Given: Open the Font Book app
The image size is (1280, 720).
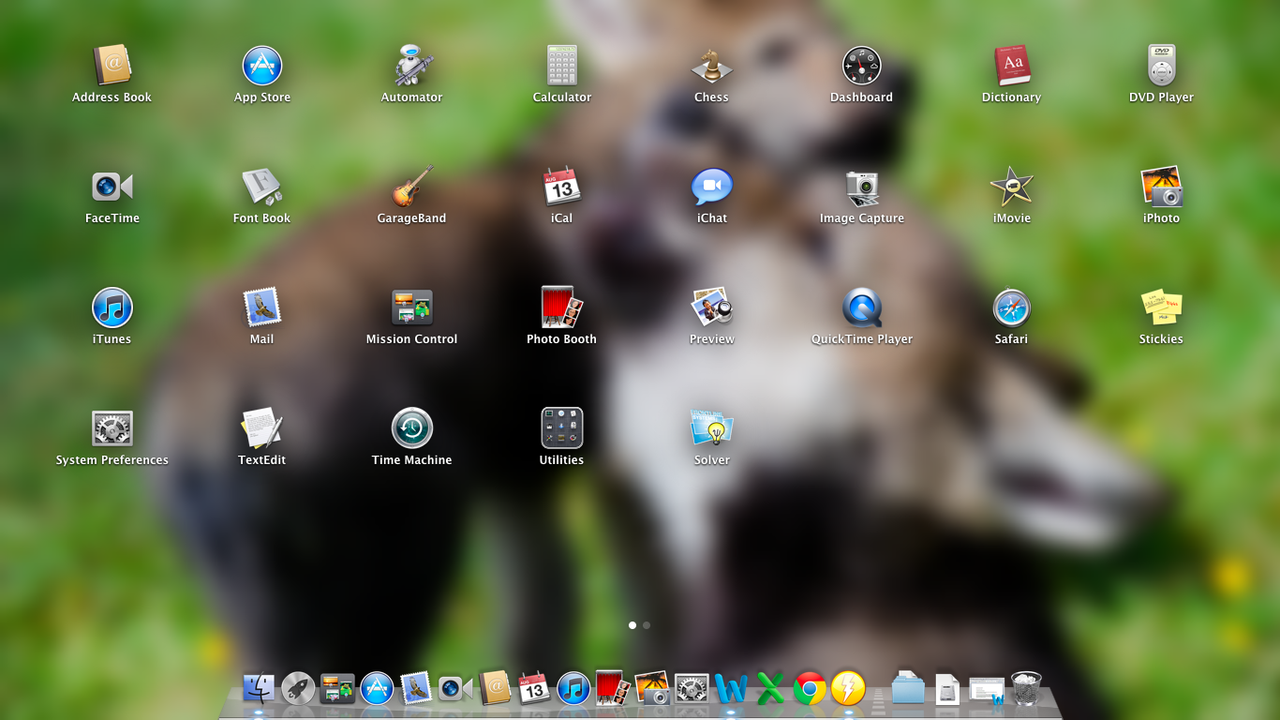Looking at the screenshot, I should (262, 187).
